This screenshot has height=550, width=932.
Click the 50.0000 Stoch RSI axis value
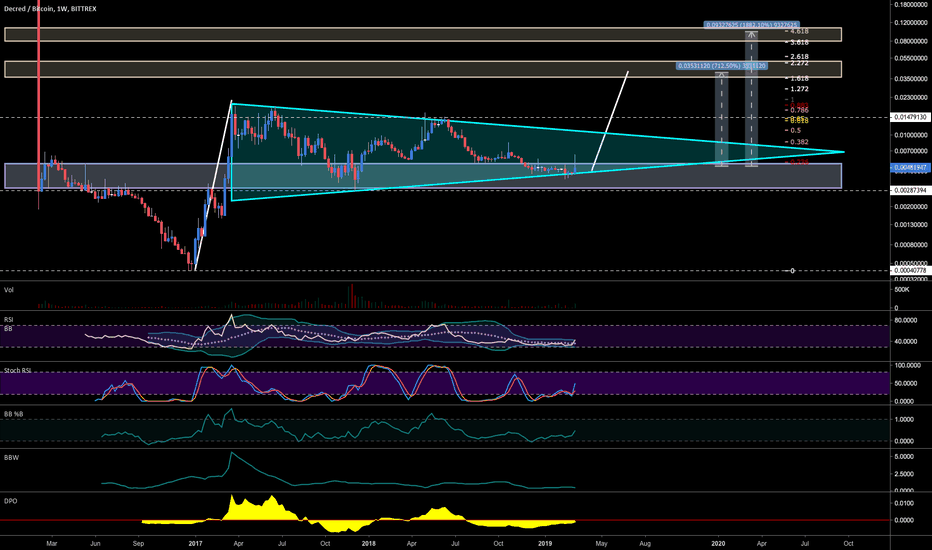[905, 384]
